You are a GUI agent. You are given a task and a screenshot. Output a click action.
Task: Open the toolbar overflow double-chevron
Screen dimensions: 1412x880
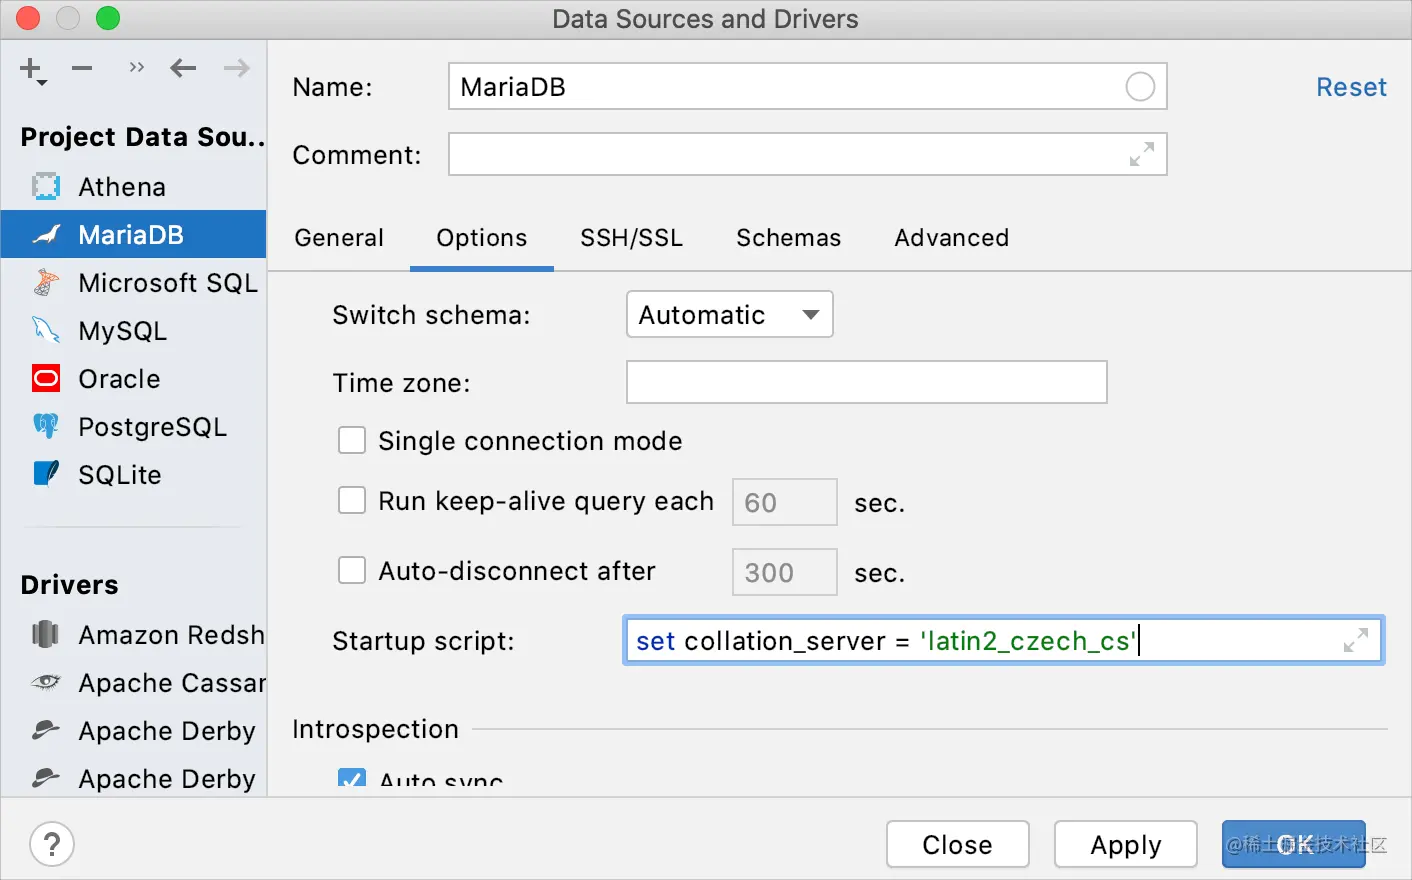(x=137, y=68)
